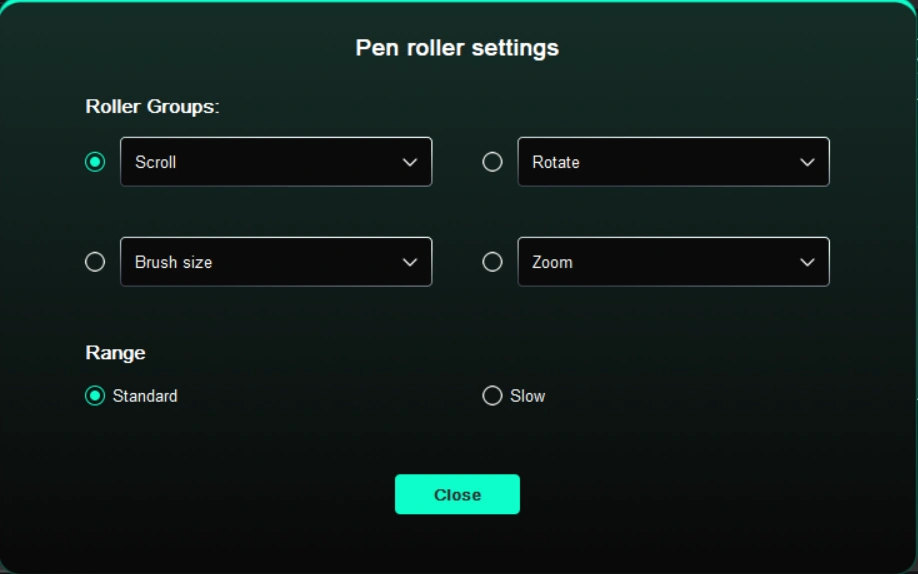The height and width of the screenshot is (574, 918).
Task: Activate the Brush size roller group radio
Action: pos(95,262)
